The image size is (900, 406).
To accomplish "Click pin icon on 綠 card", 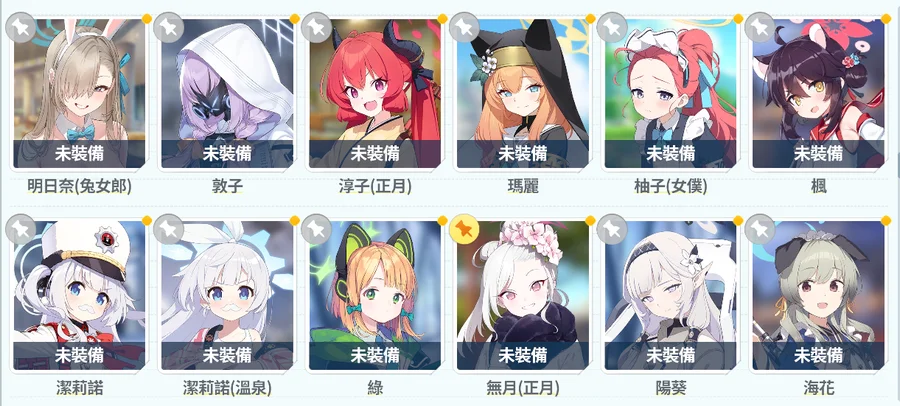I will [x=316, y=229].
